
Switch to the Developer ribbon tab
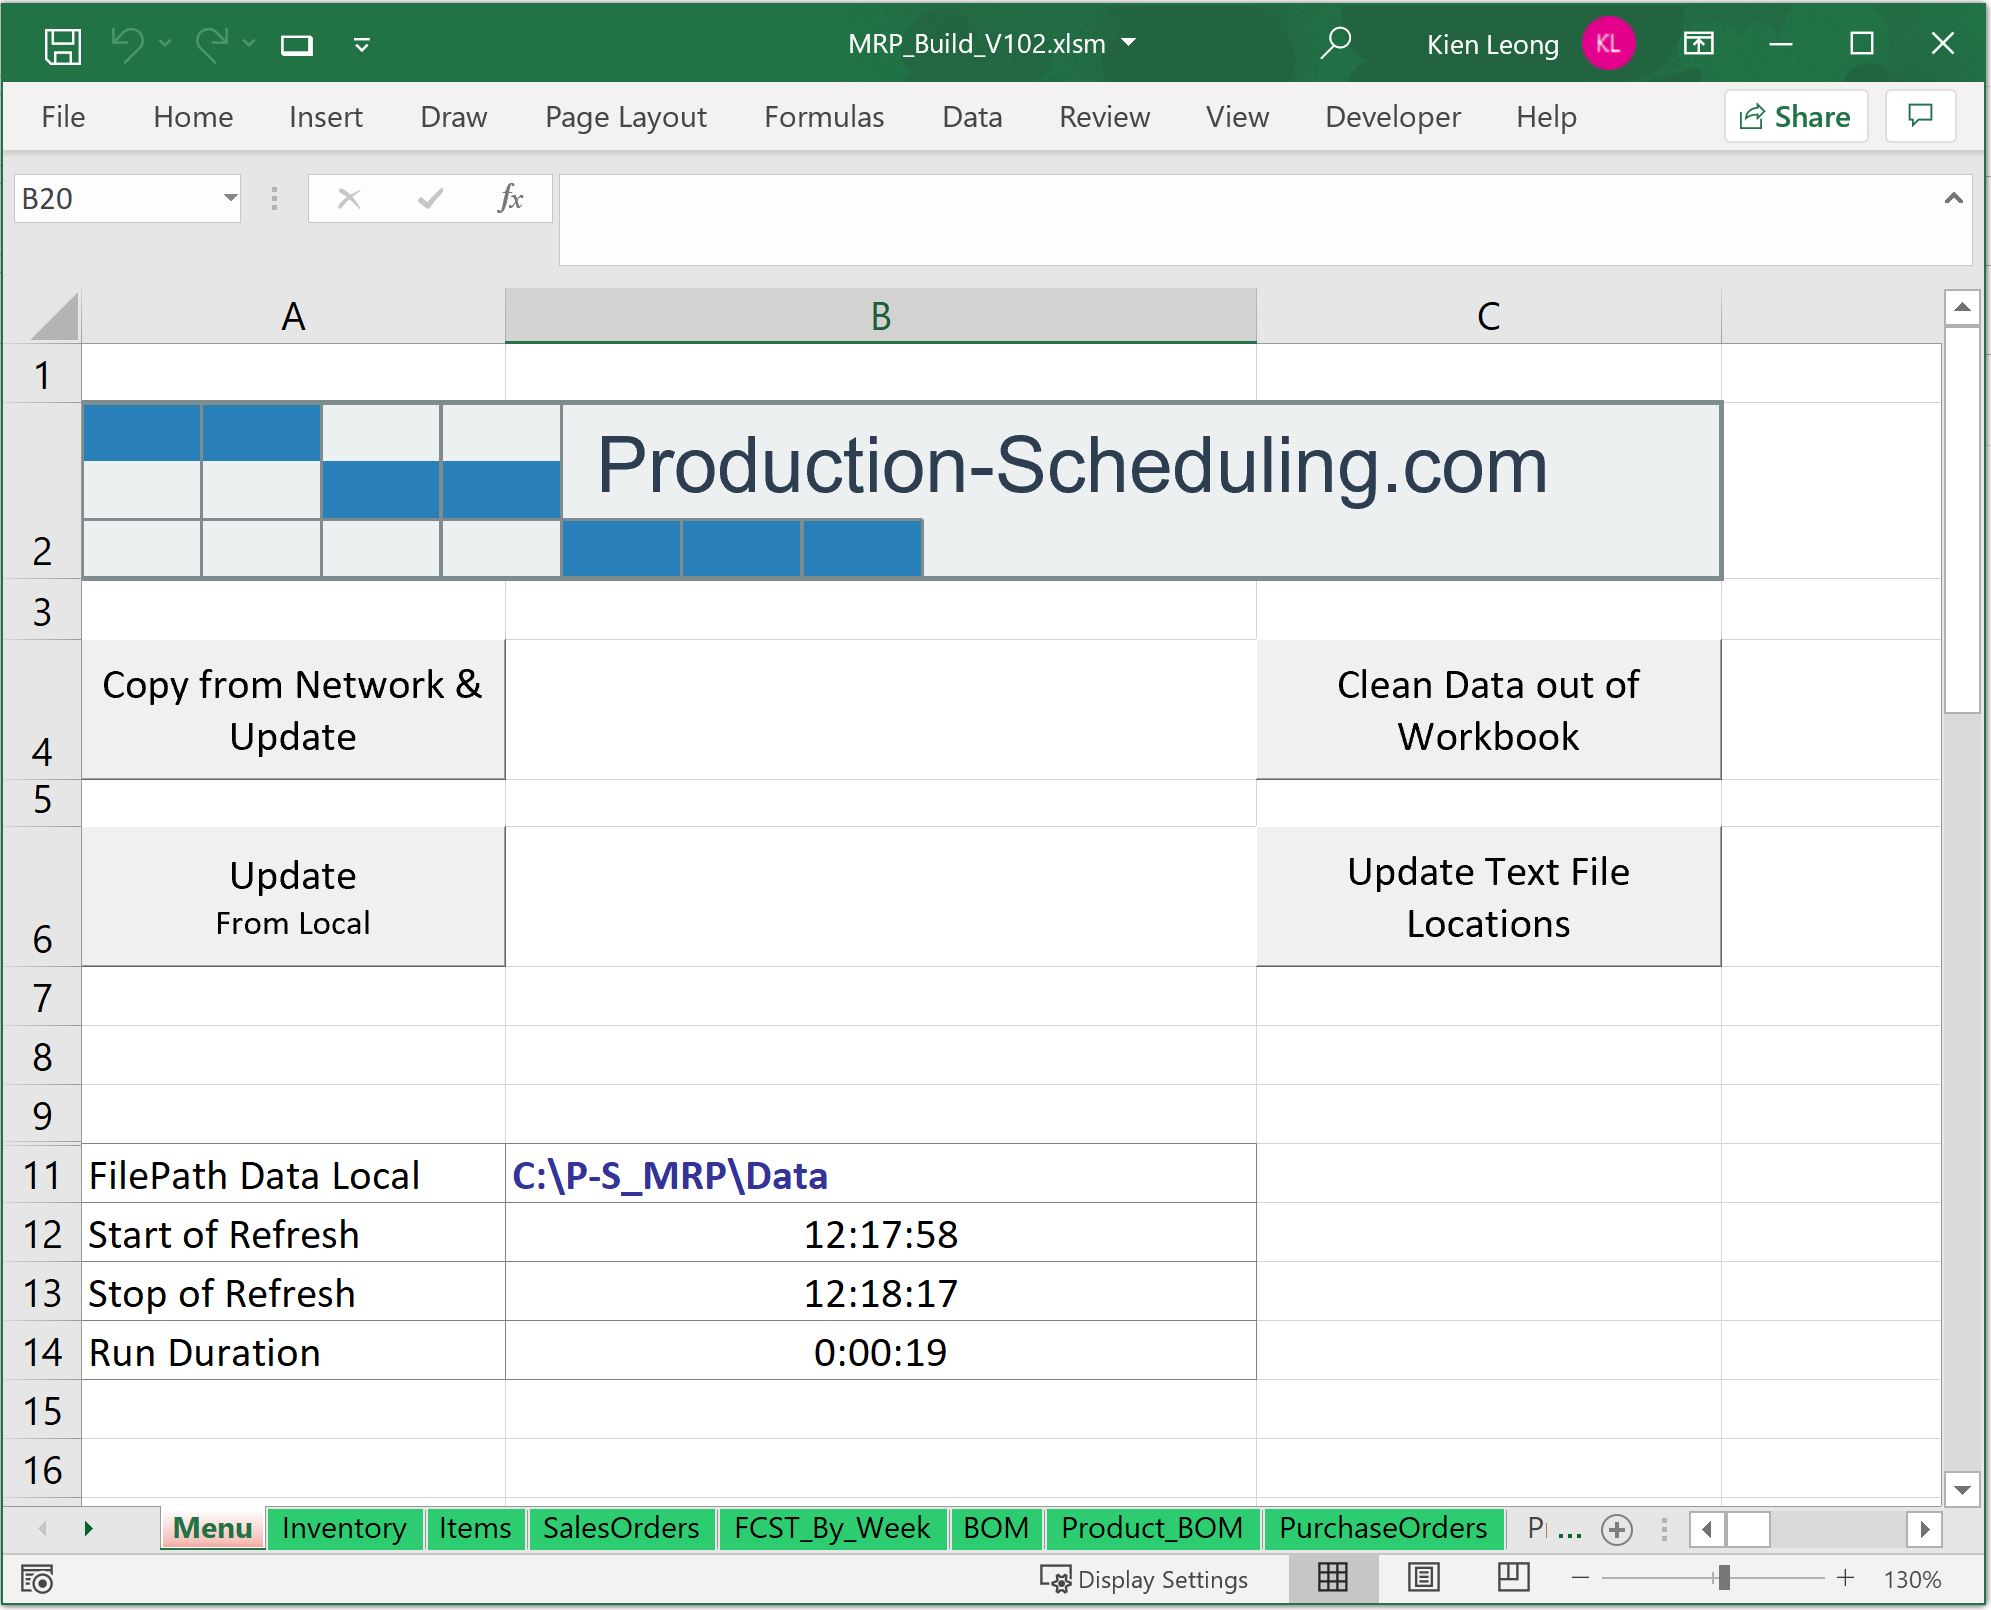point(1392,117)
